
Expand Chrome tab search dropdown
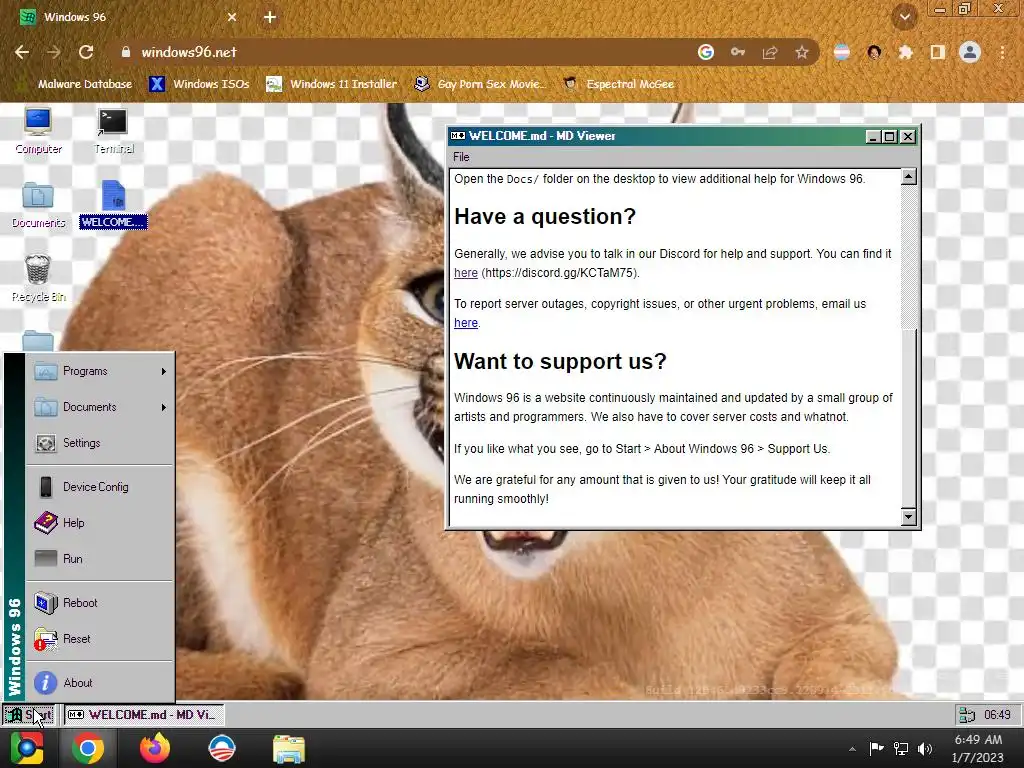point(905,17)
